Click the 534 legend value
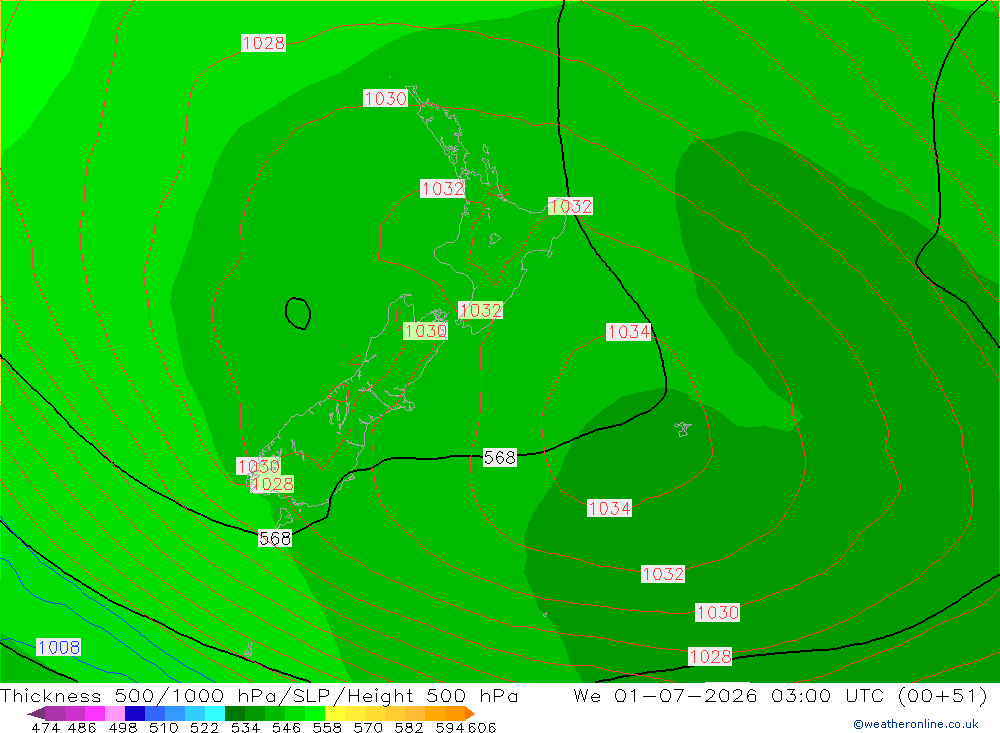This screenshot has width=1000, height=733. pos(246,727)
